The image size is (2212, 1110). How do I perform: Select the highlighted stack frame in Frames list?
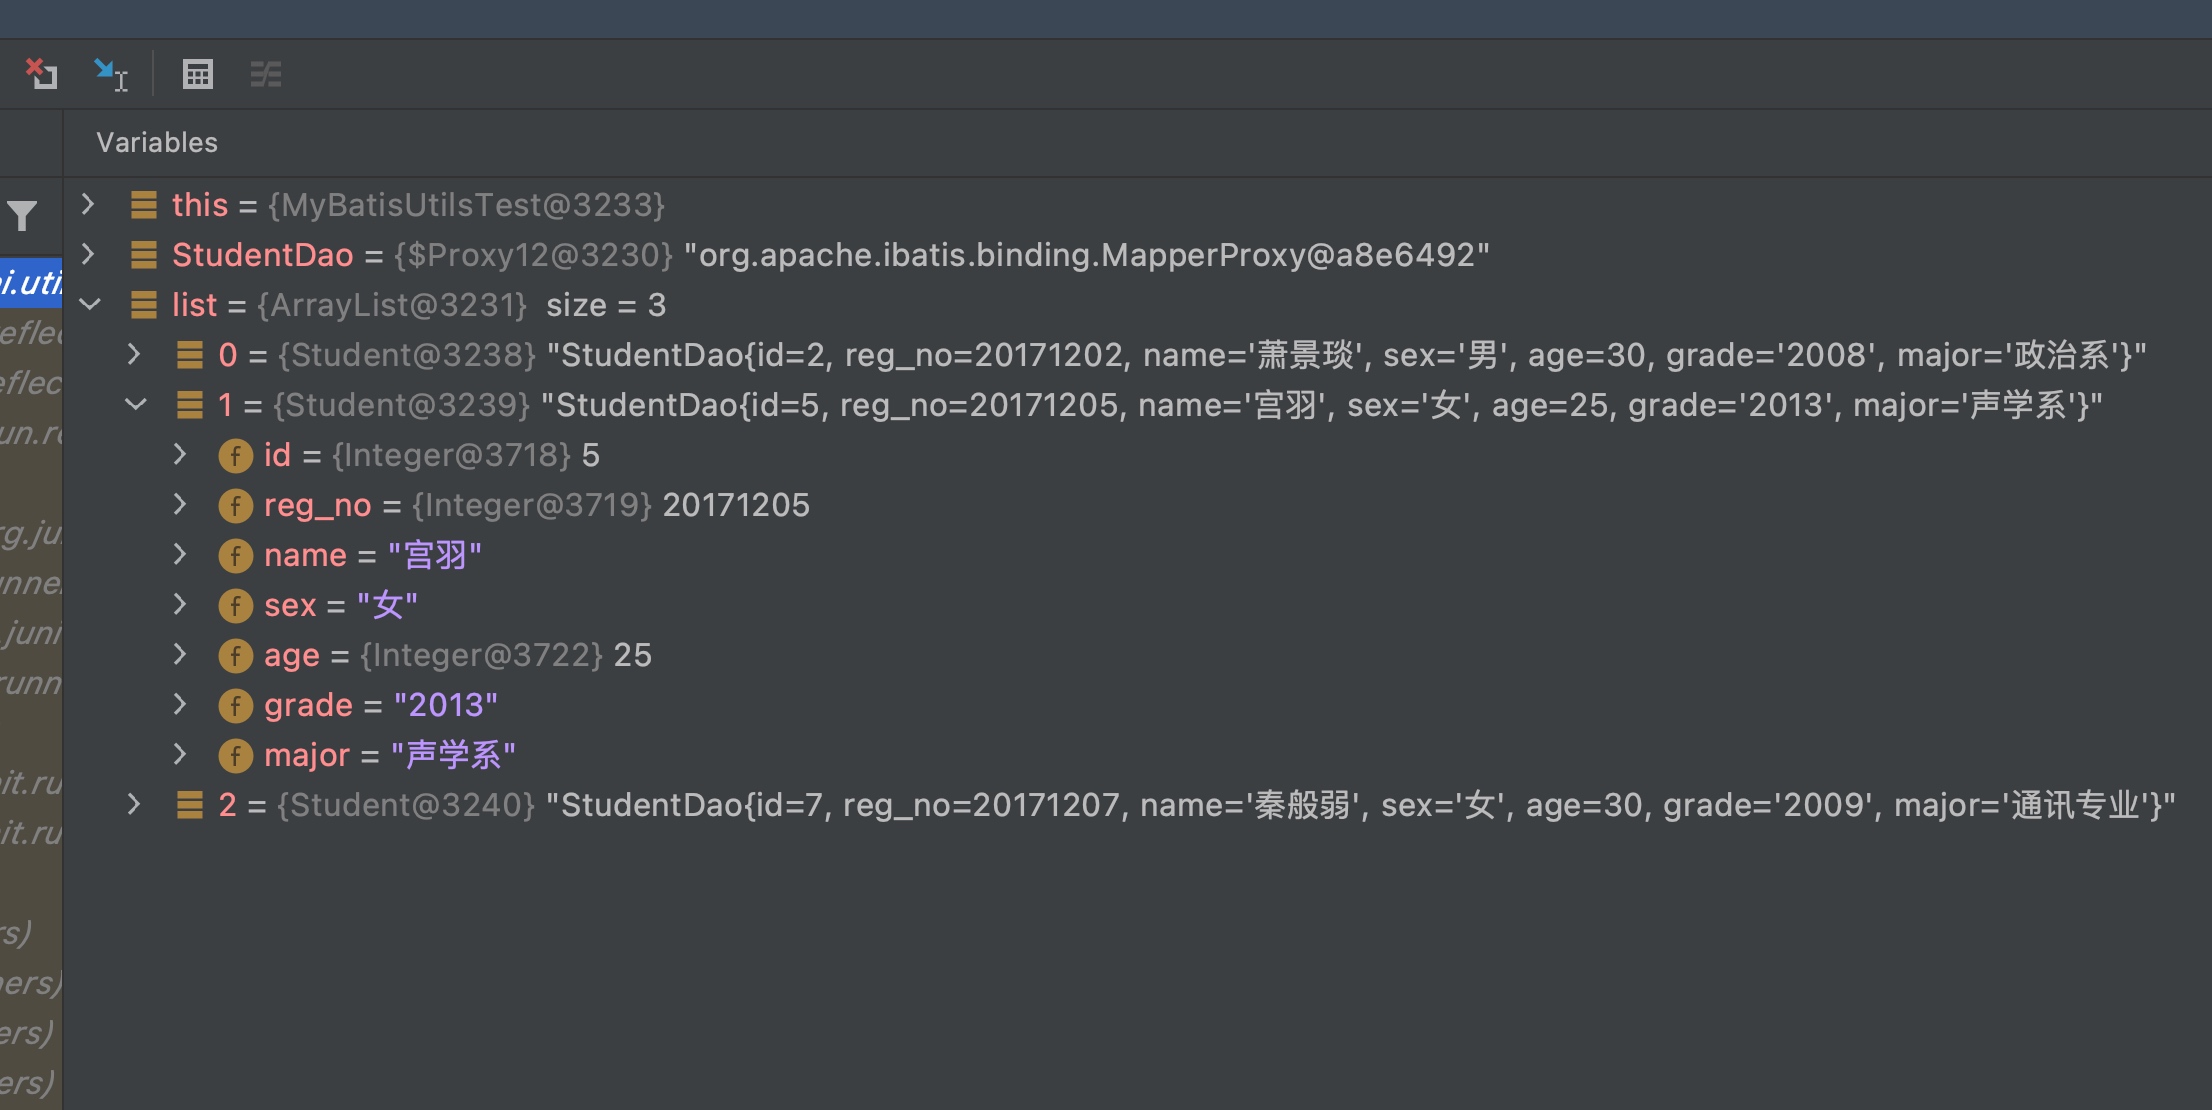pos(32,283)
